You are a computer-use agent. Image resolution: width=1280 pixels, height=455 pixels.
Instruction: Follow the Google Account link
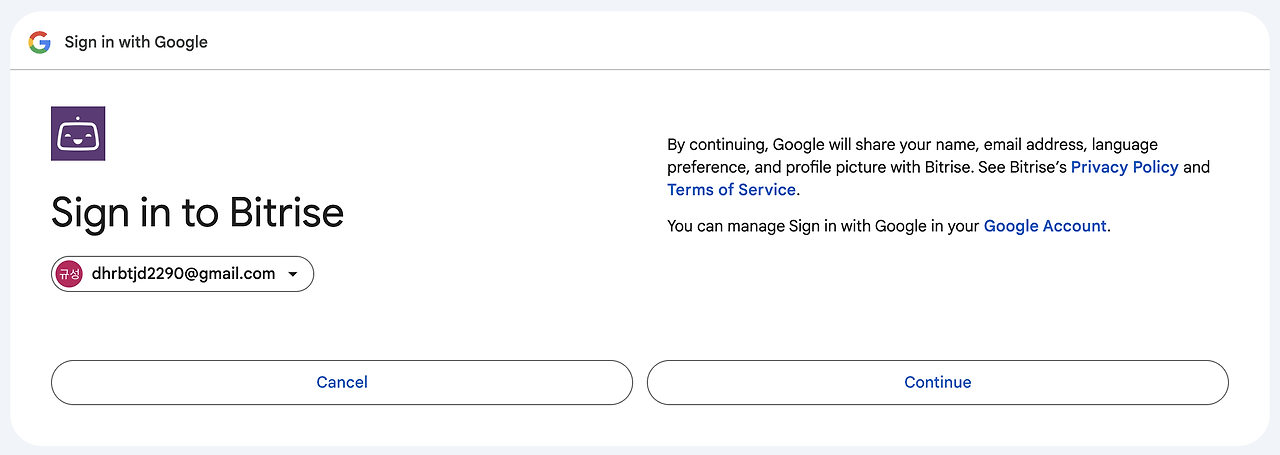click(1045, 226)
